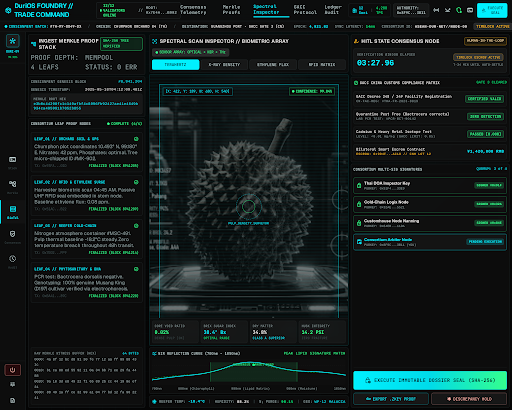This screenshot has height=410, width=512.
Task: Select the Terahertz scan mode tab
Action: click(176, 65)
